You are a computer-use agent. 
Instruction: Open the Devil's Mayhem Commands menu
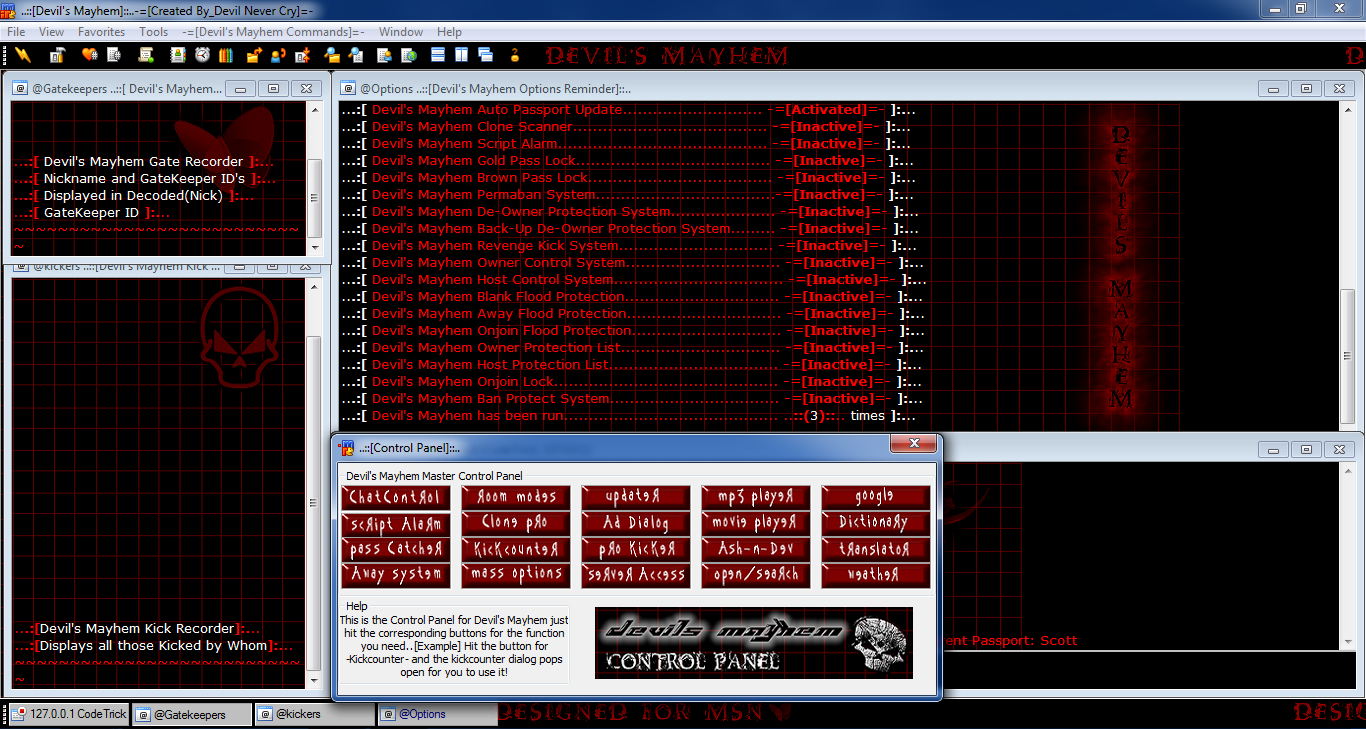click(x=273, y=32)
